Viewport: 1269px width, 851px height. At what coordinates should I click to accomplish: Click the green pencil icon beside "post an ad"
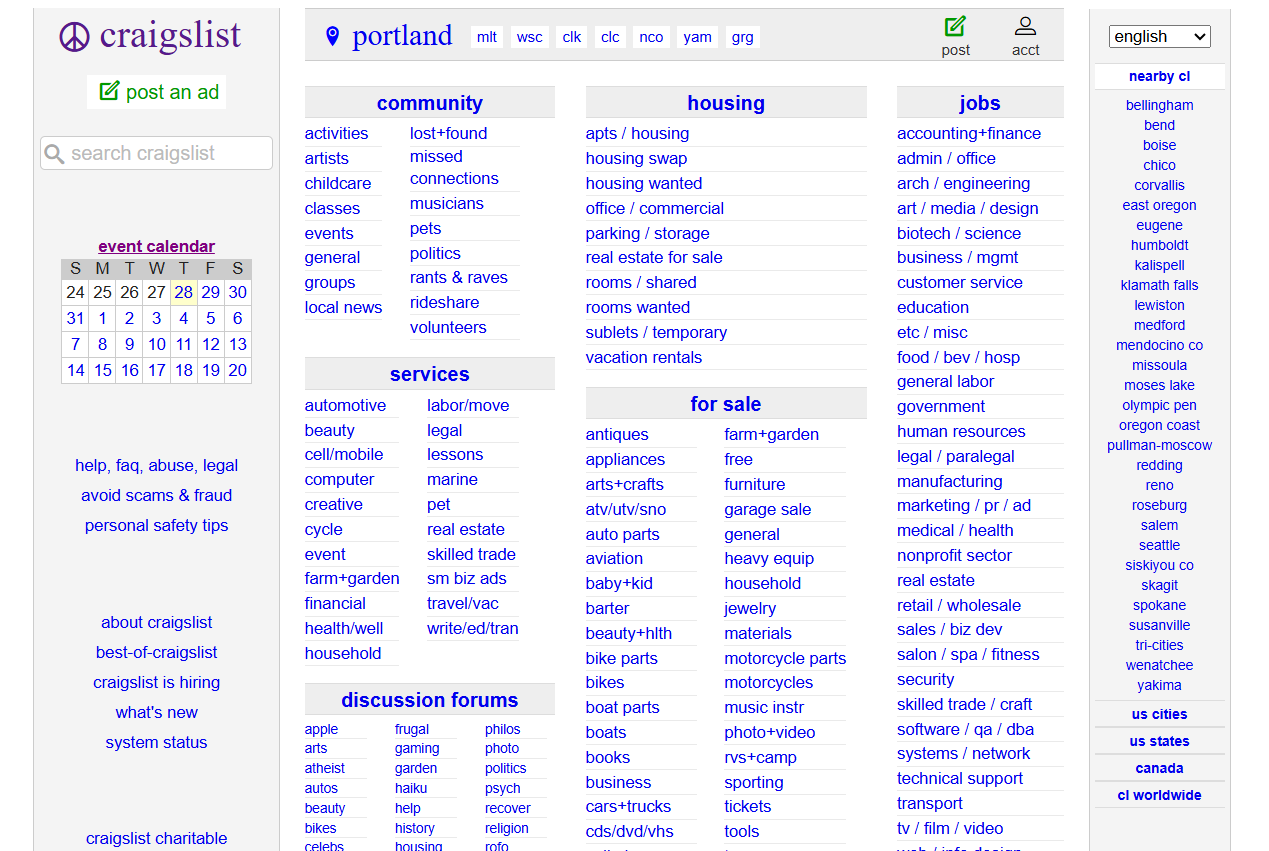pos(109,91)
